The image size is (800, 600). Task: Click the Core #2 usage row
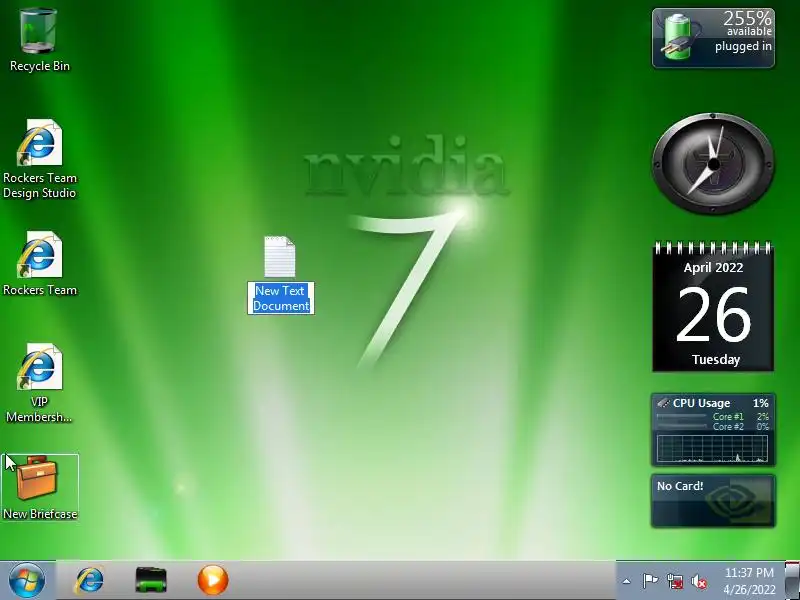click(713, 427)
